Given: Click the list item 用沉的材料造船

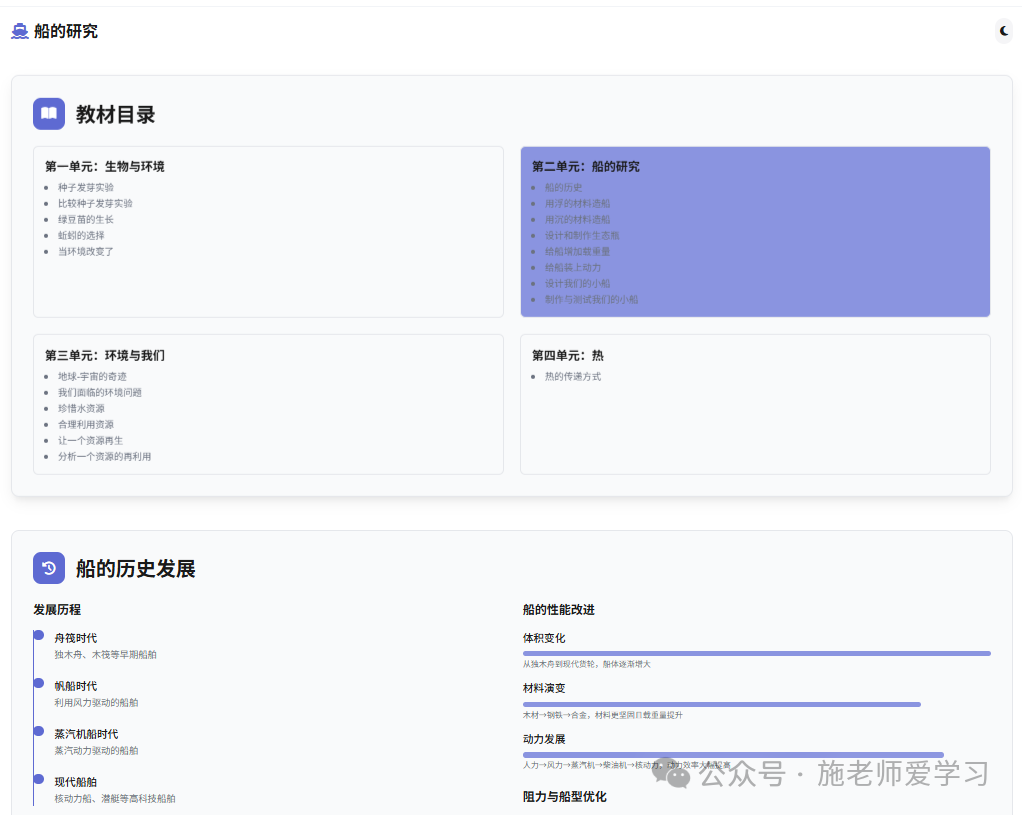Looking at the screenshot, I should point(577,220).
